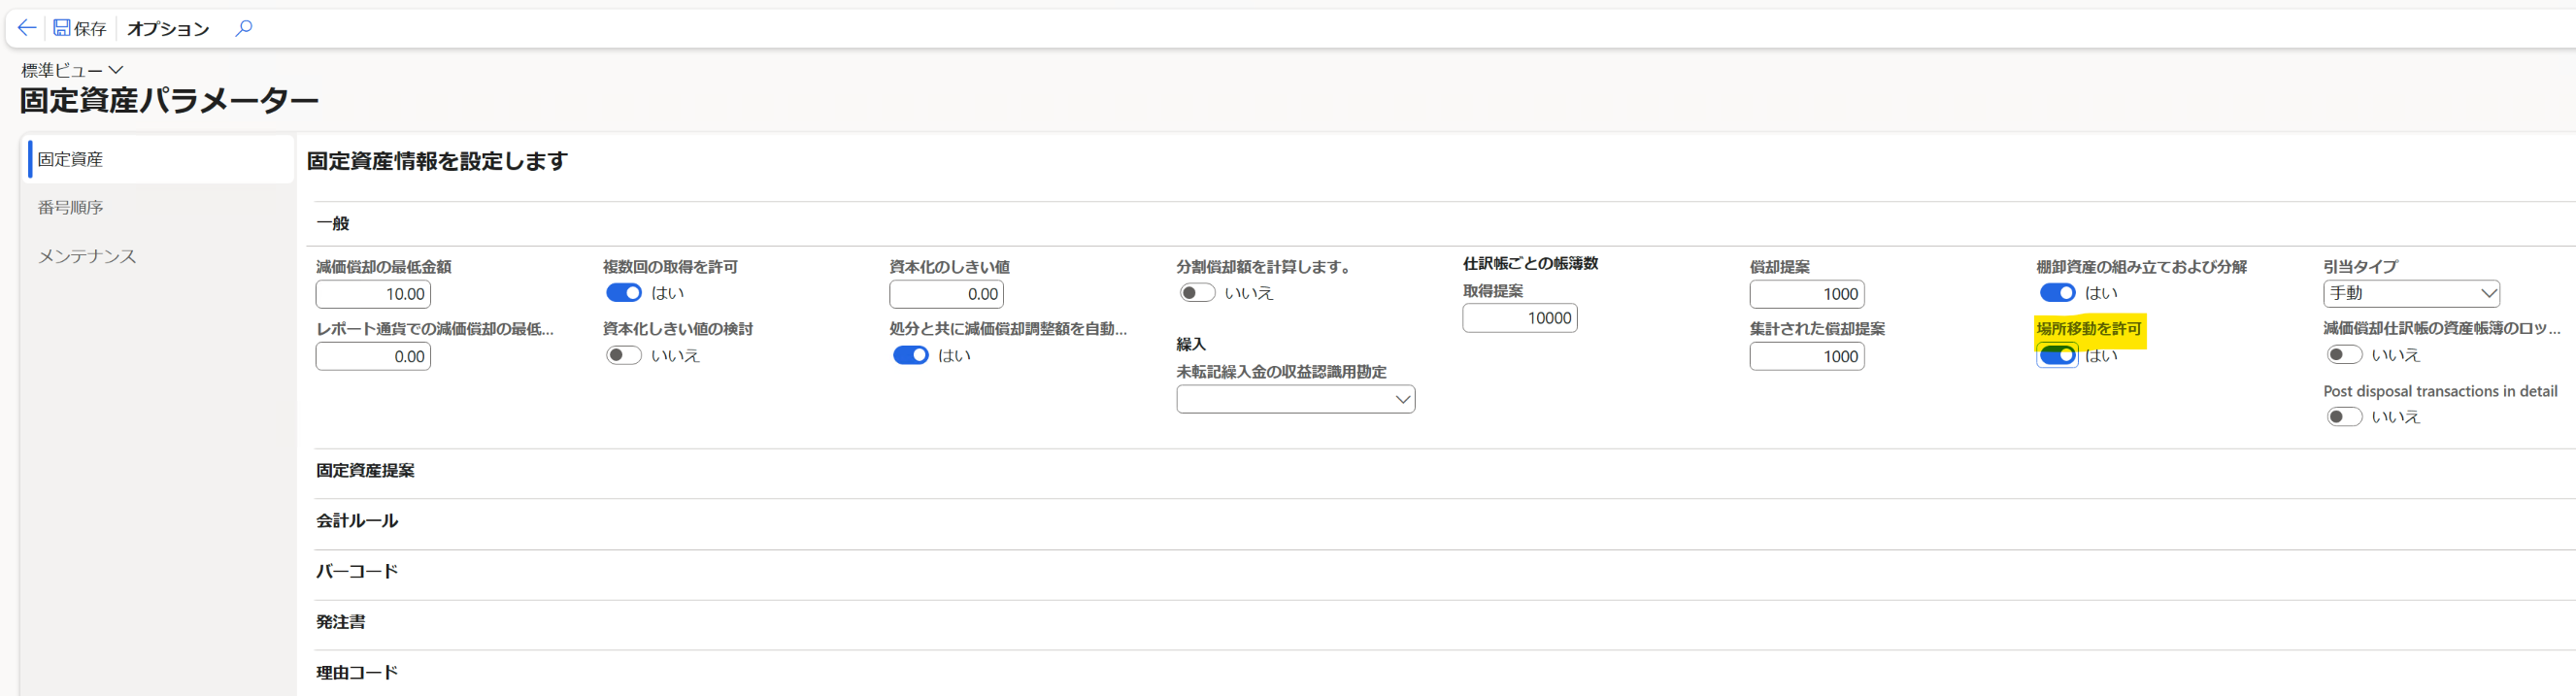Toggle 分割償却額を計算します switch

tap(1197, 293)
